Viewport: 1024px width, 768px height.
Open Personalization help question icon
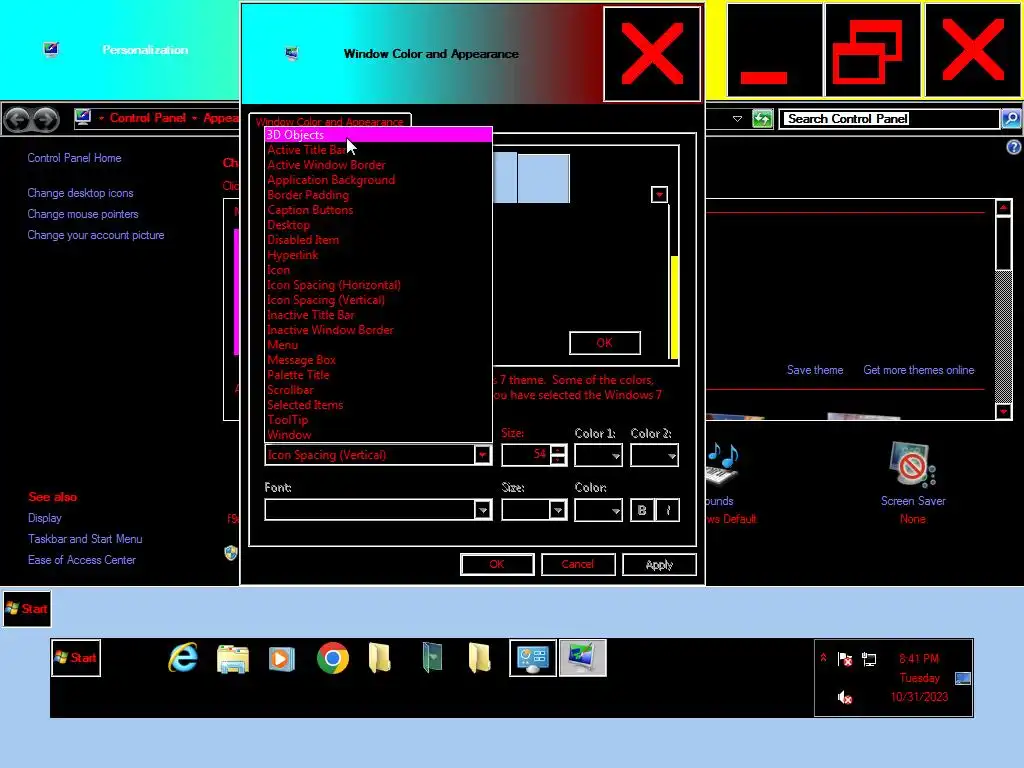[x=1013, y=147]
